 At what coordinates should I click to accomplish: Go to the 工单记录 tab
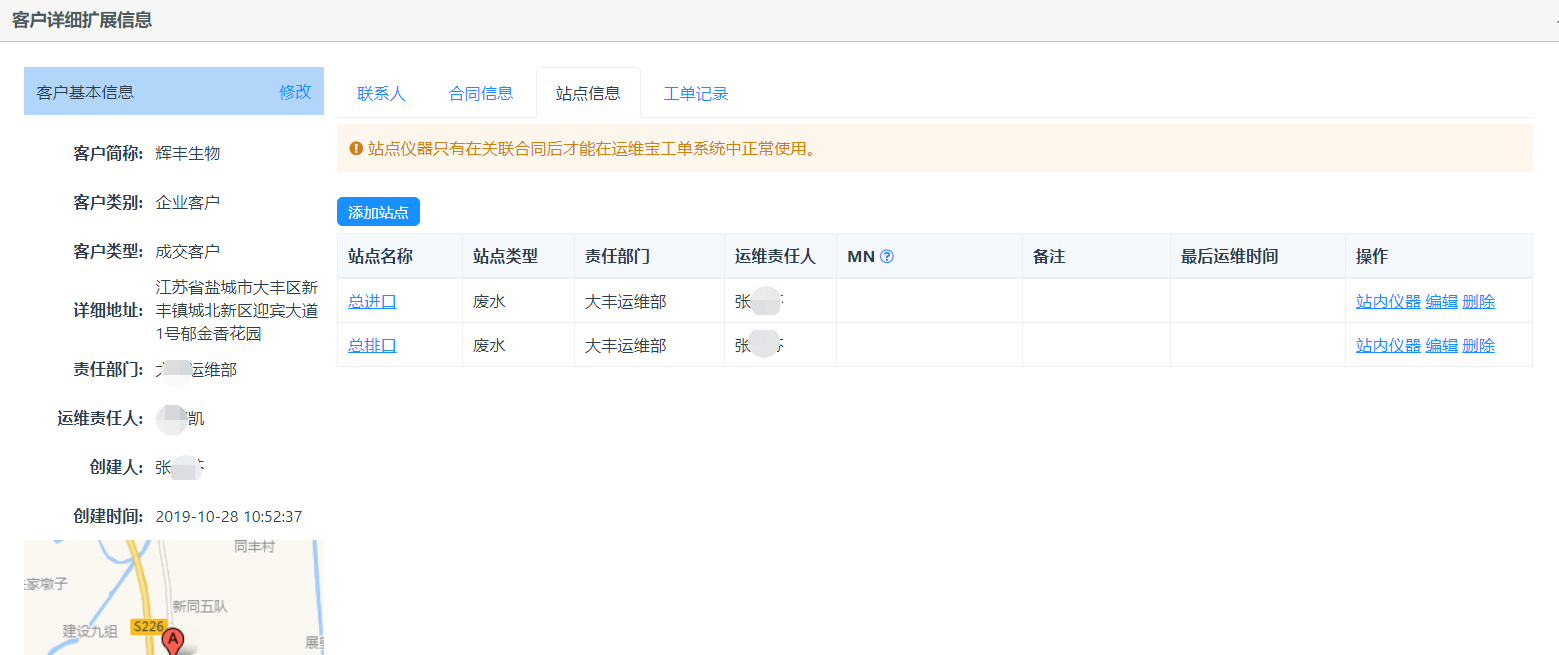pos(696,94)
